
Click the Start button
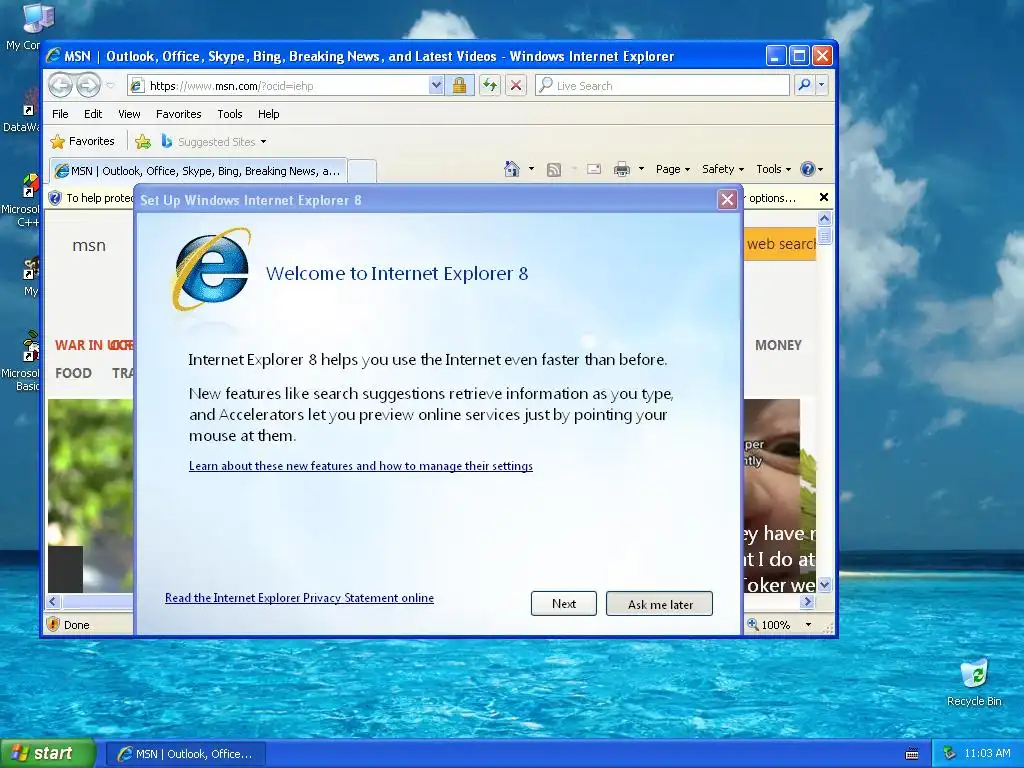(x=47, y=753)
